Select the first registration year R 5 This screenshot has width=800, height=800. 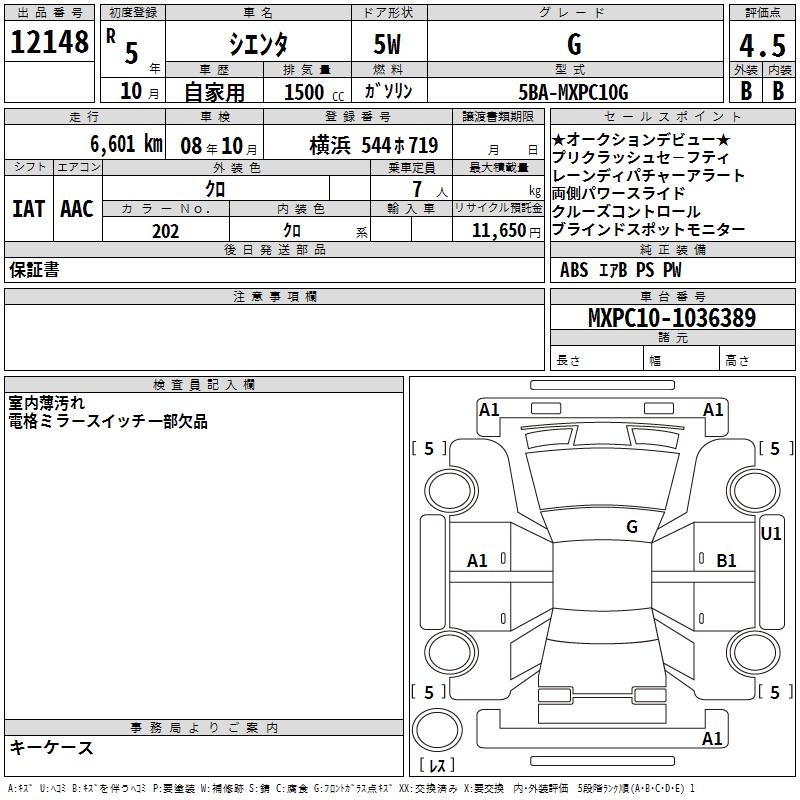click(x=124, y=46)
